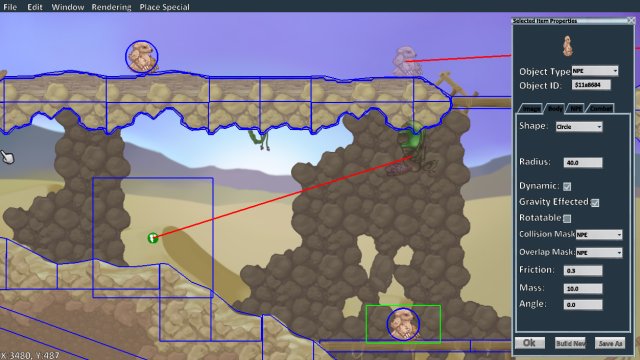Click the Object ID field
The width and height of the screenshot is (640, 360).
(x=591, y=85)
